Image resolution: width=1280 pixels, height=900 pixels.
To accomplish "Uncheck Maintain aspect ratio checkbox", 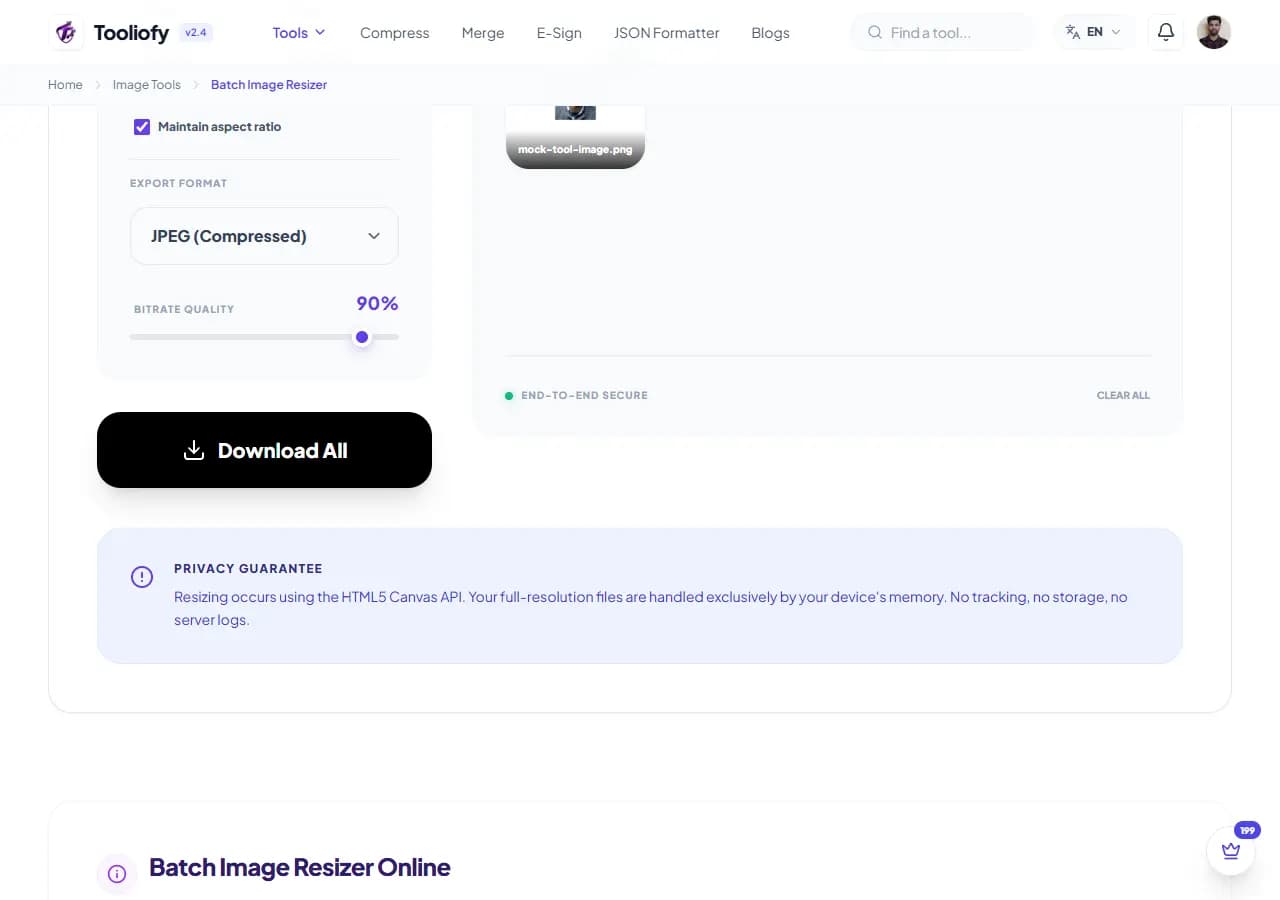I will point(142,127).
